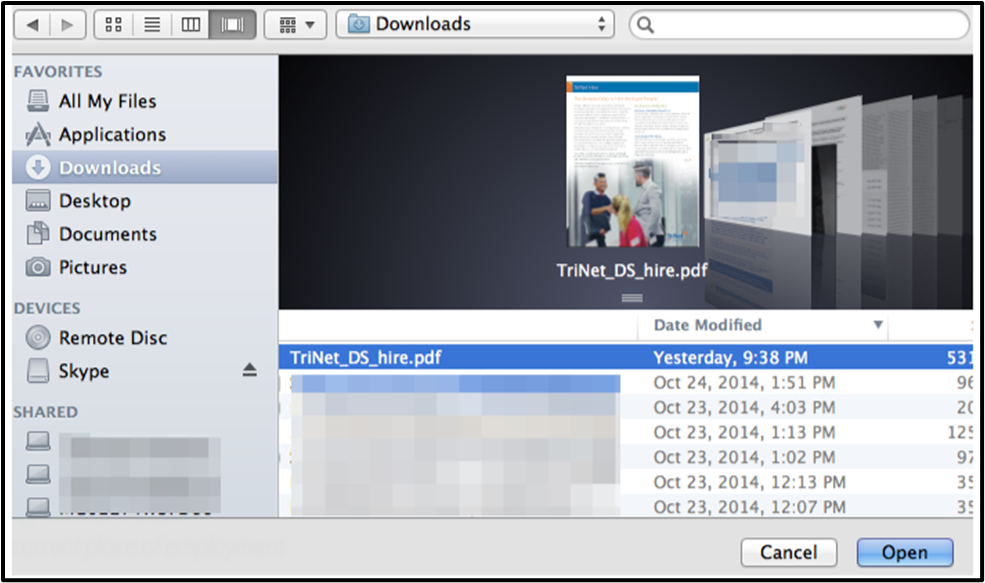The height and width of the screenshot is (583, 985).
Task: Select TriNet_DS_hire.pdf row in file list
Action: click(366, 357)
